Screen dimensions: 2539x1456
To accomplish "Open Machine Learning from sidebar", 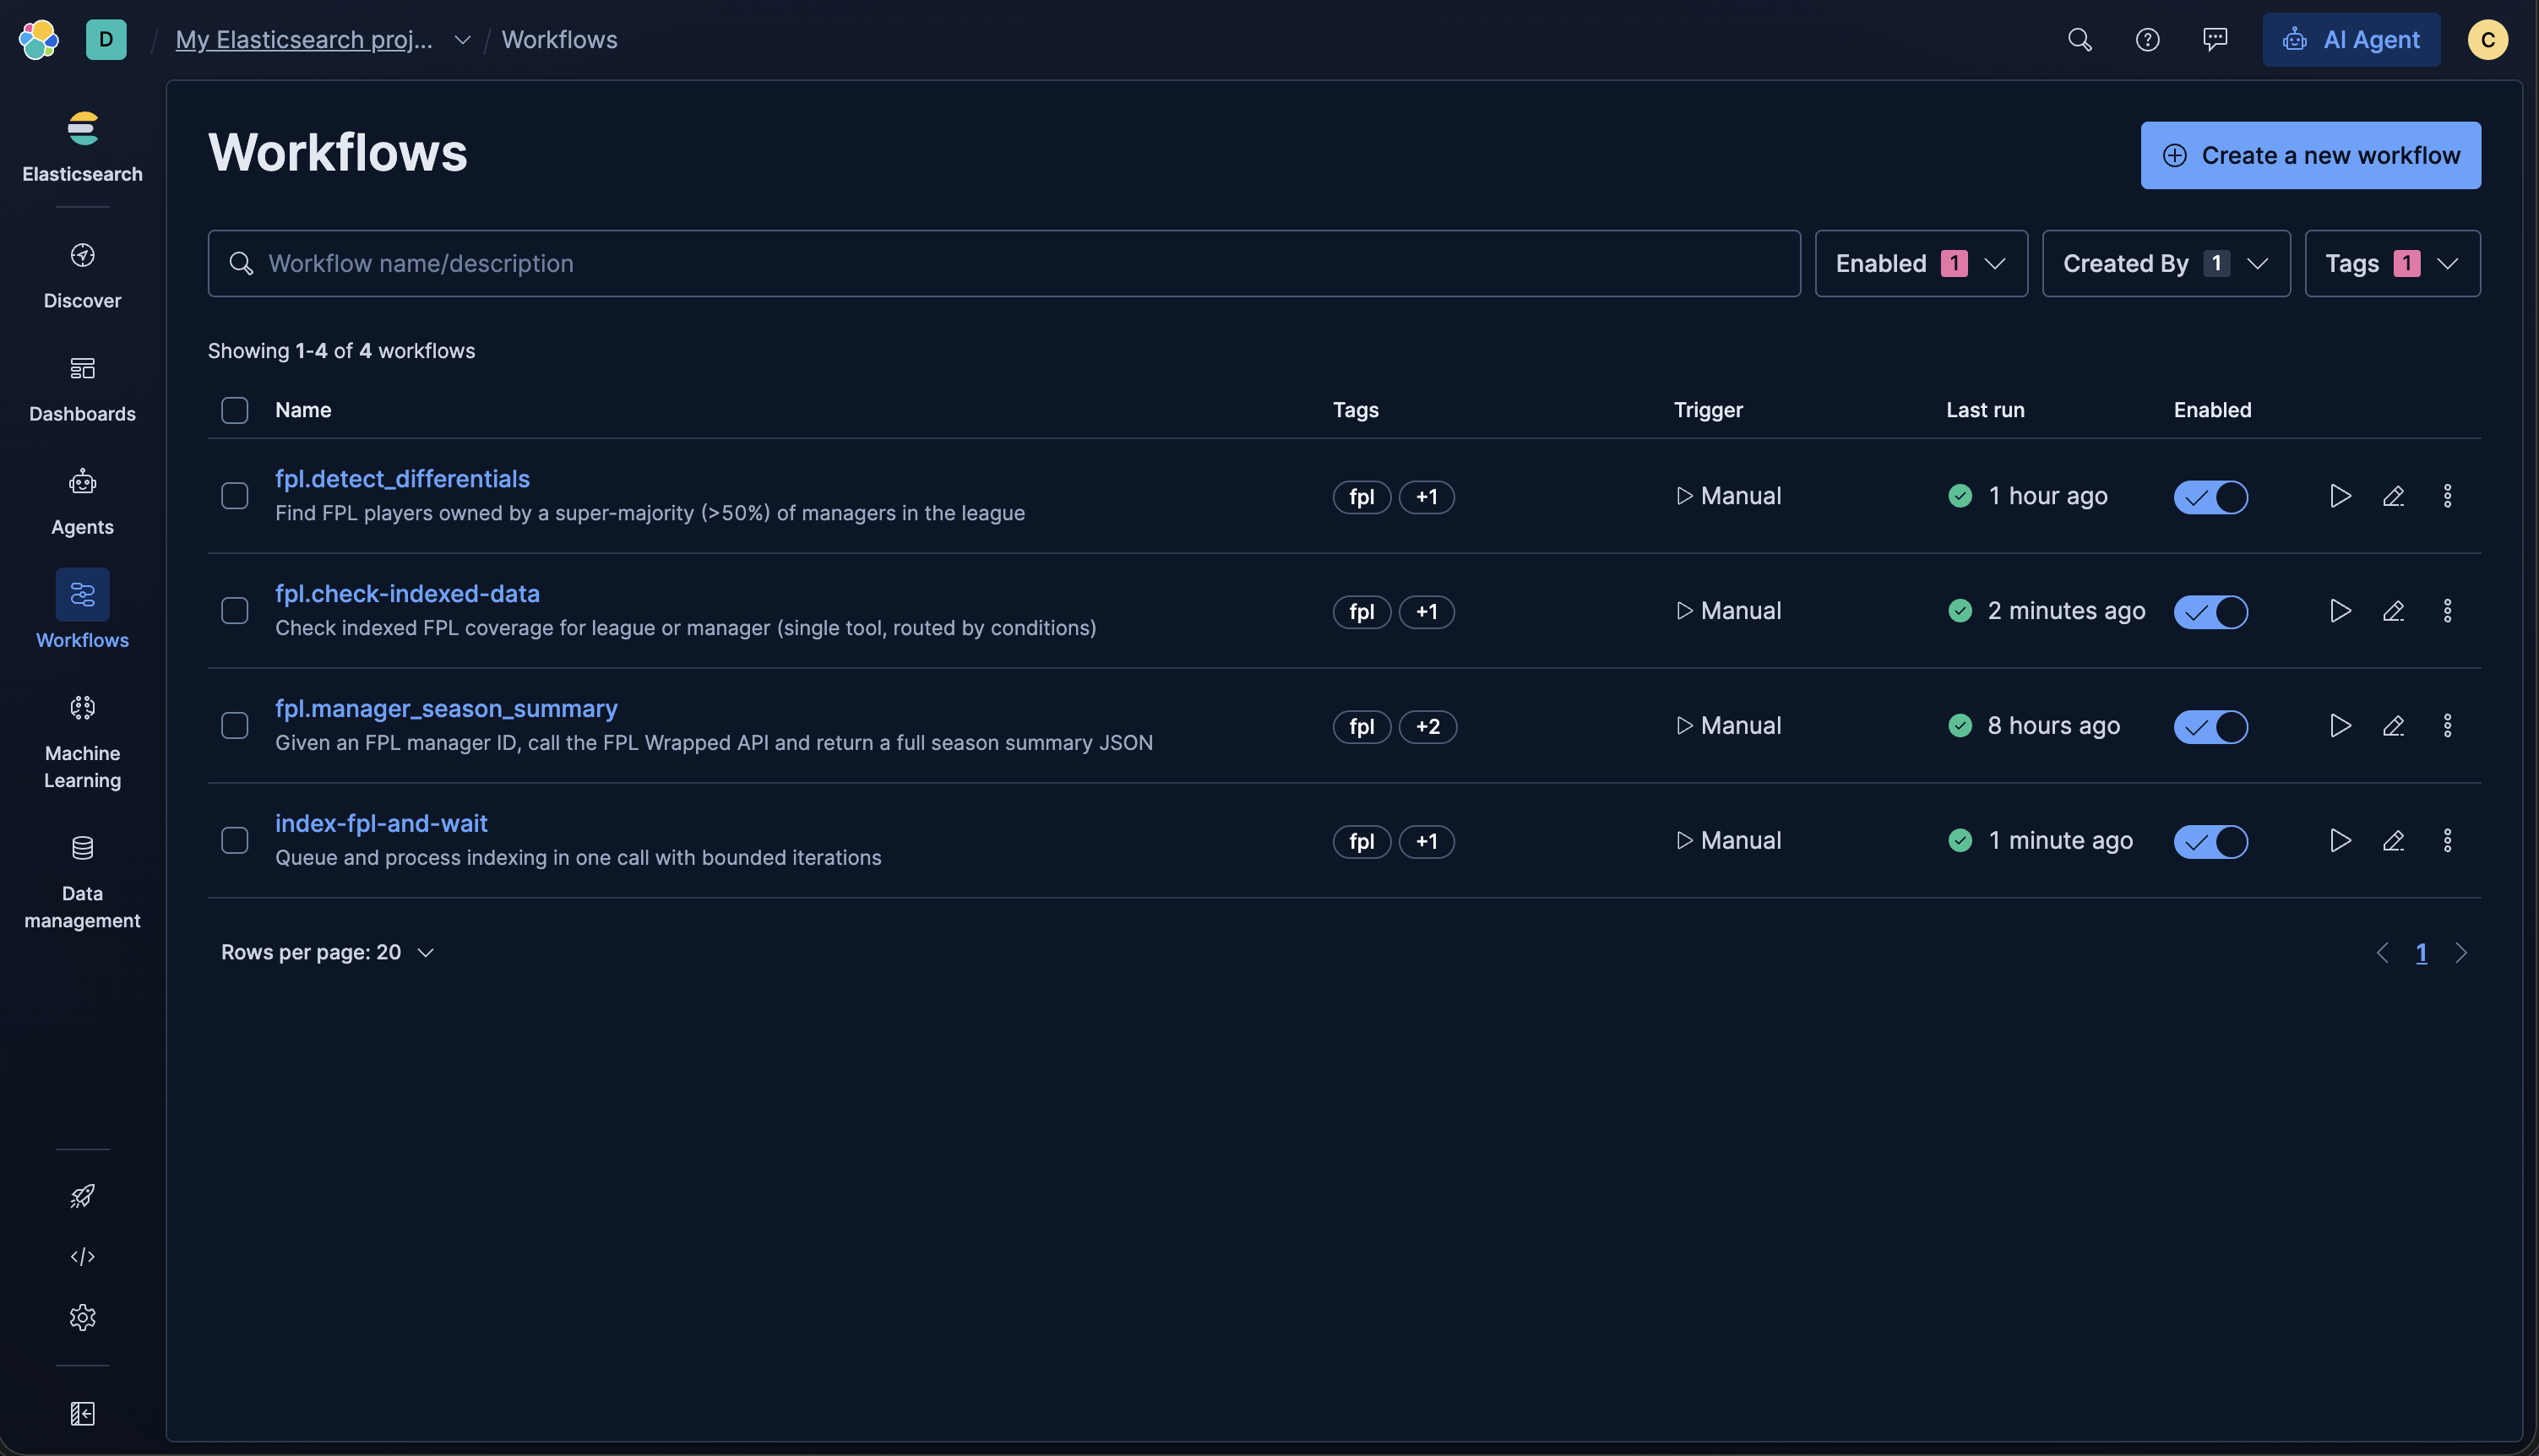I will coord(82,741).
